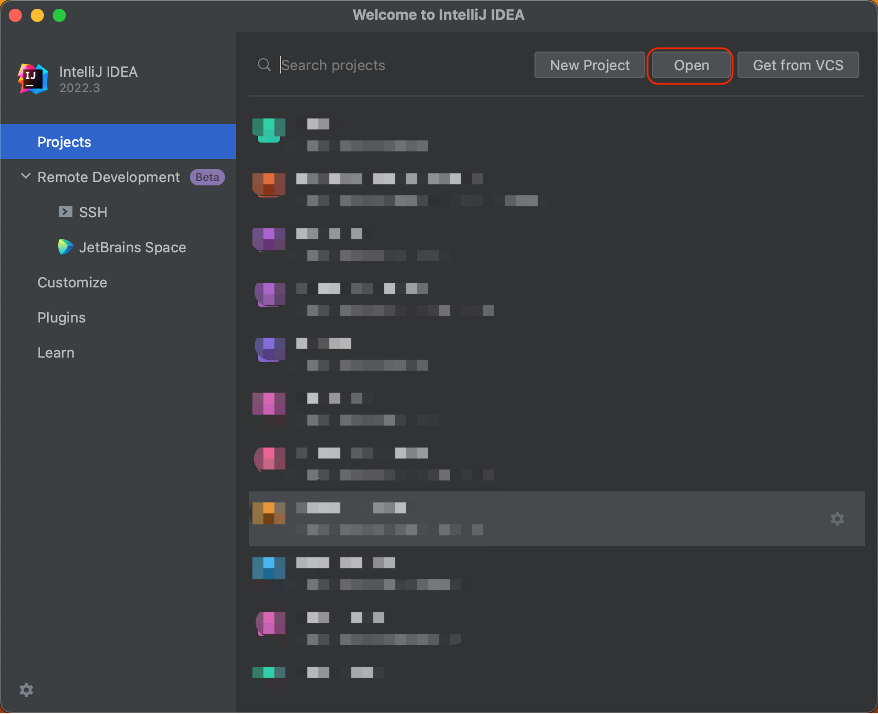Collapse the Remote Development chevron
This screenshot has width=878, height=714.
[x=25, y=177]
